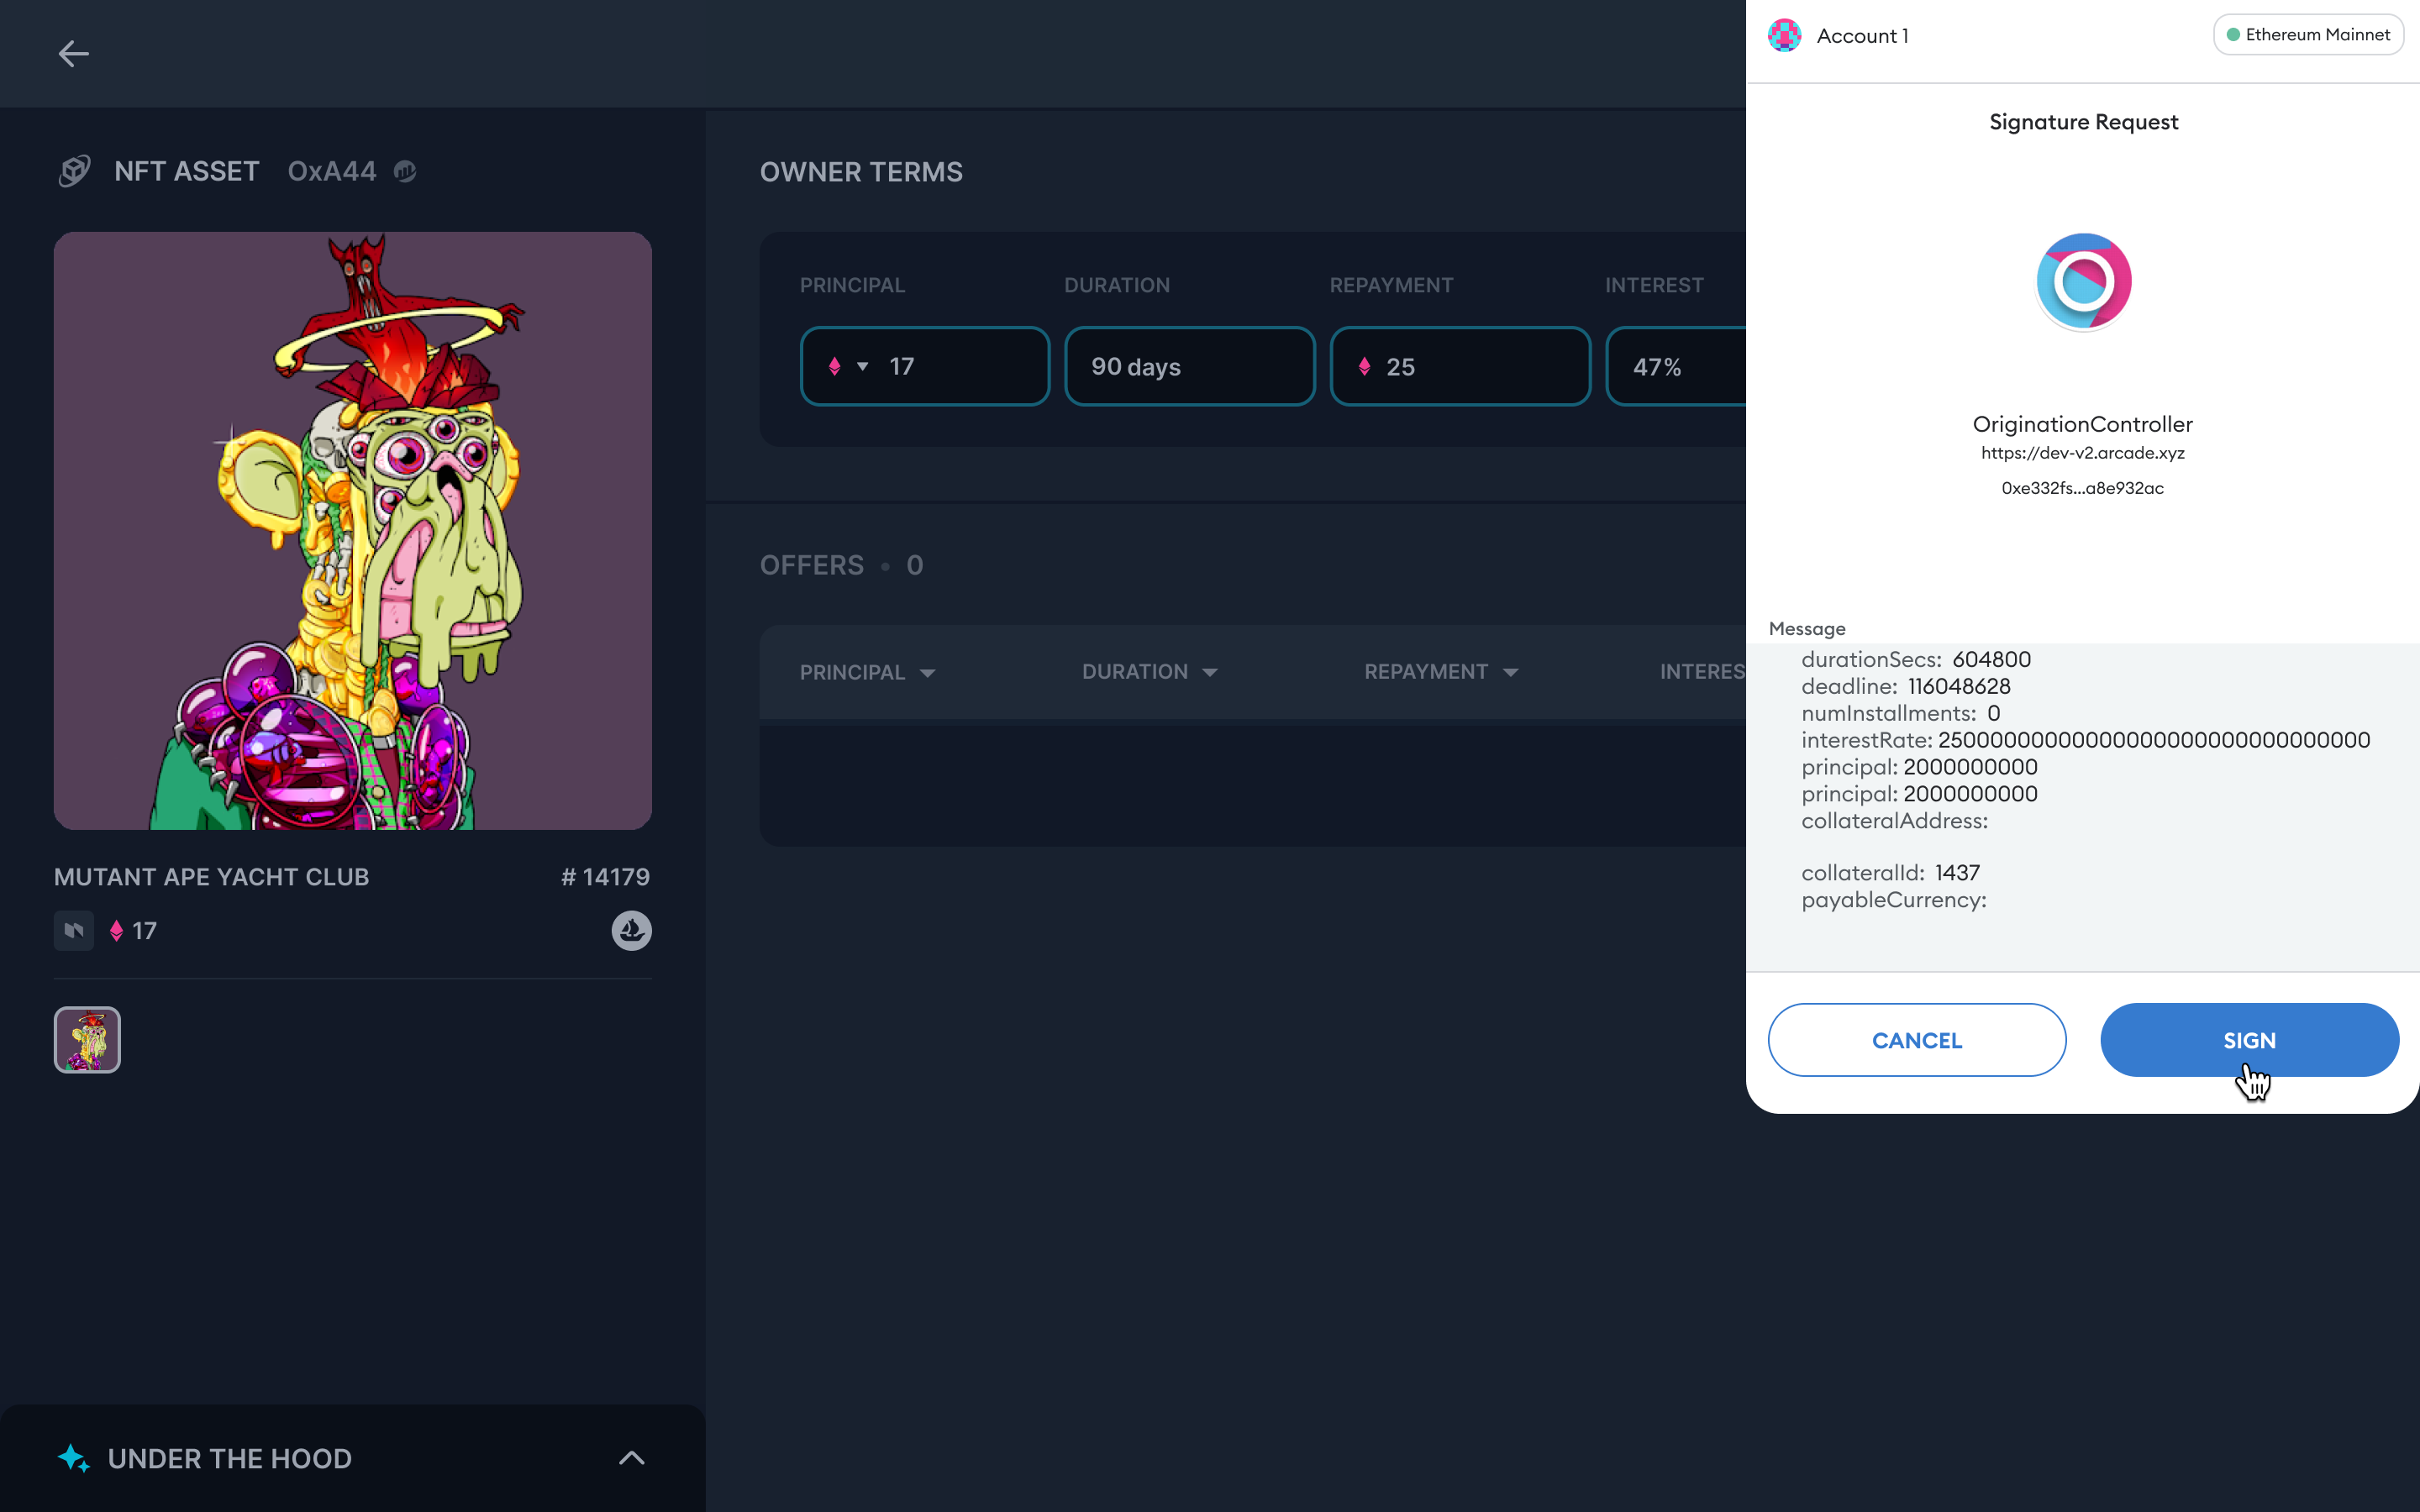The width and height of the screenshot is (2420, 1512).
Task: Click the Sign button
Action: tap(2249, 1040)
